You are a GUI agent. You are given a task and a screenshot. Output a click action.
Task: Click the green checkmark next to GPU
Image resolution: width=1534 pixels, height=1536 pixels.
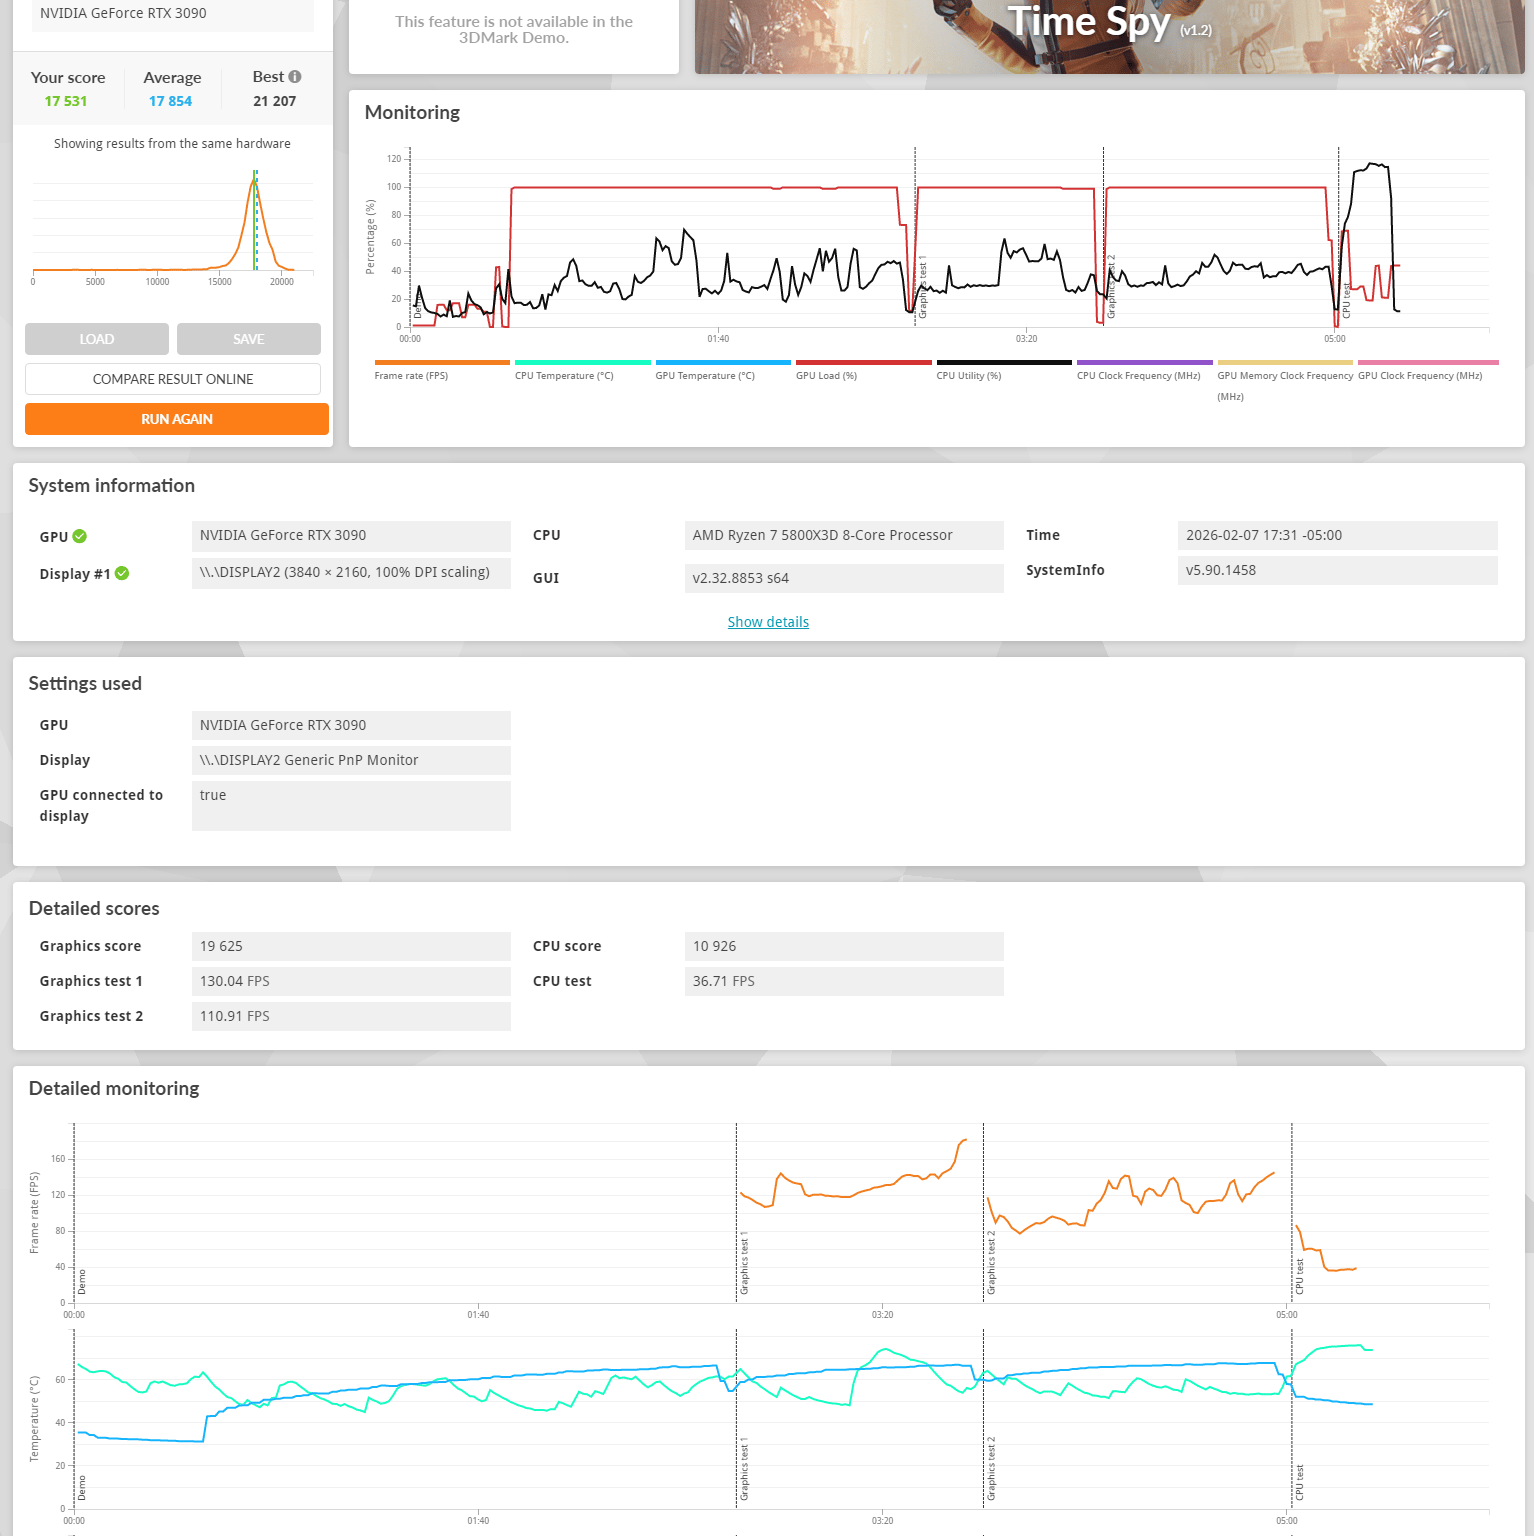pos(80,536)
